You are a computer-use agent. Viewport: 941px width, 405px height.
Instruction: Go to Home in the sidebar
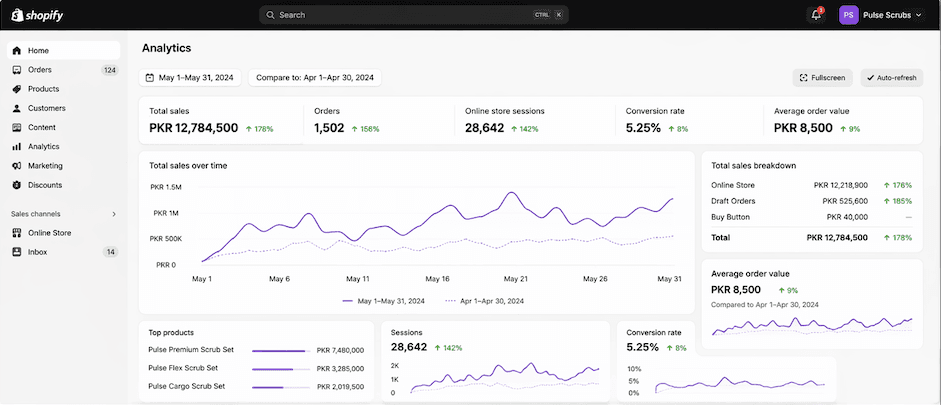64,50
